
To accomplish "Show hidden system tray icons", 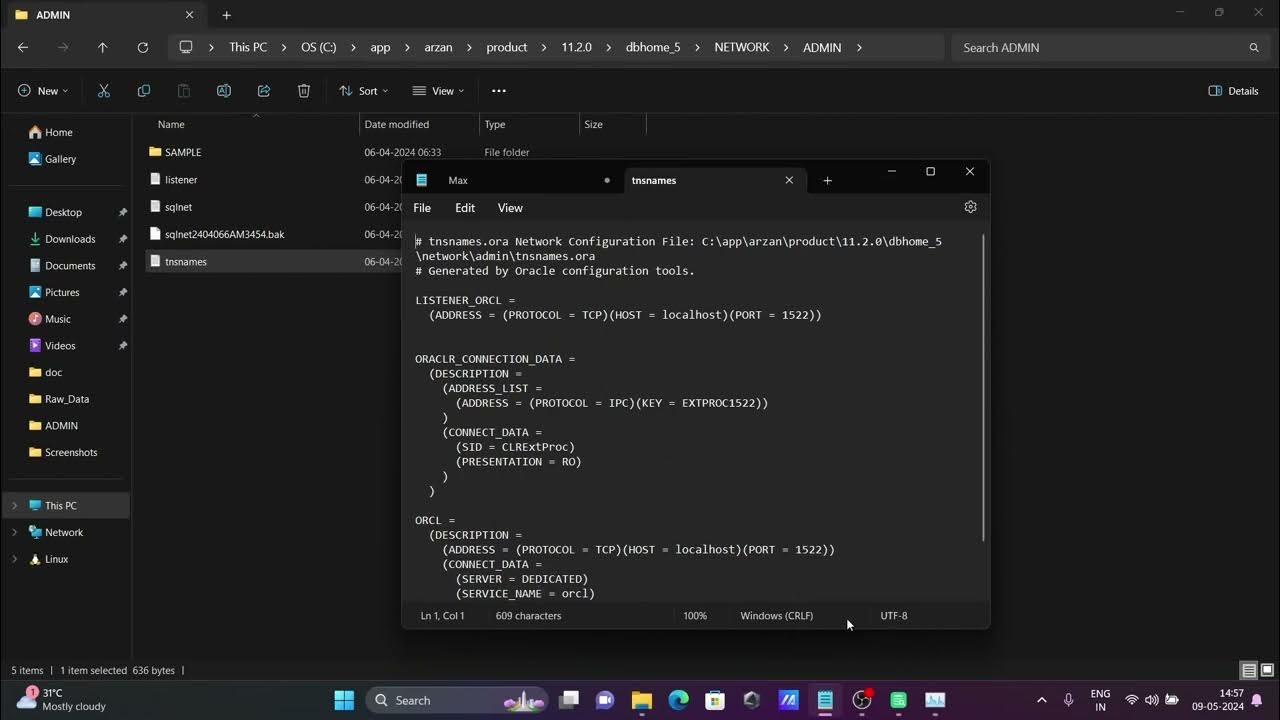I will click(1042, 700).
